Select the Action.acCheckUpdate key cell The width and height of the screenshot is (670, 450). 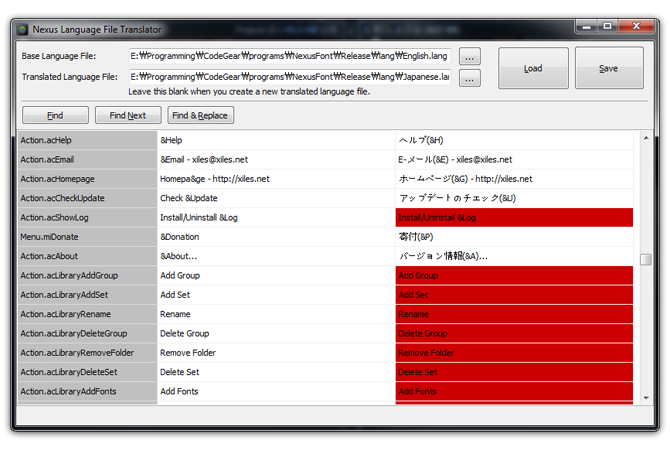point(87,198)
